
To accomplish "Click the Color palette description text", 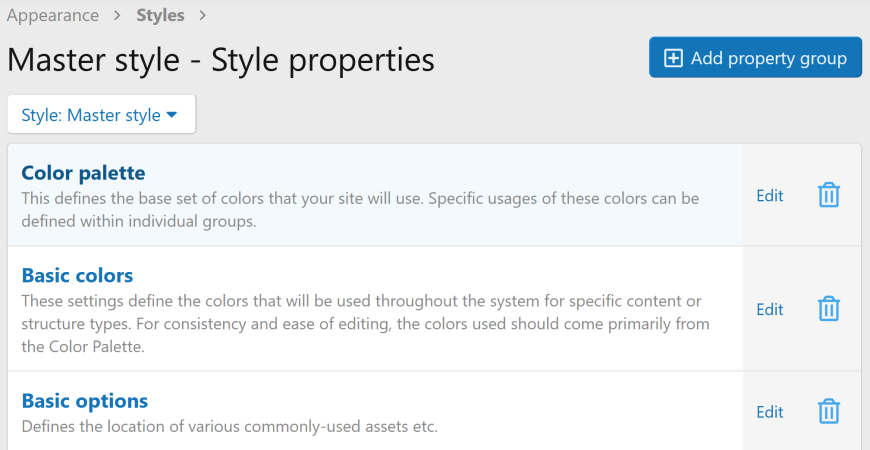I will pos(360,209).
